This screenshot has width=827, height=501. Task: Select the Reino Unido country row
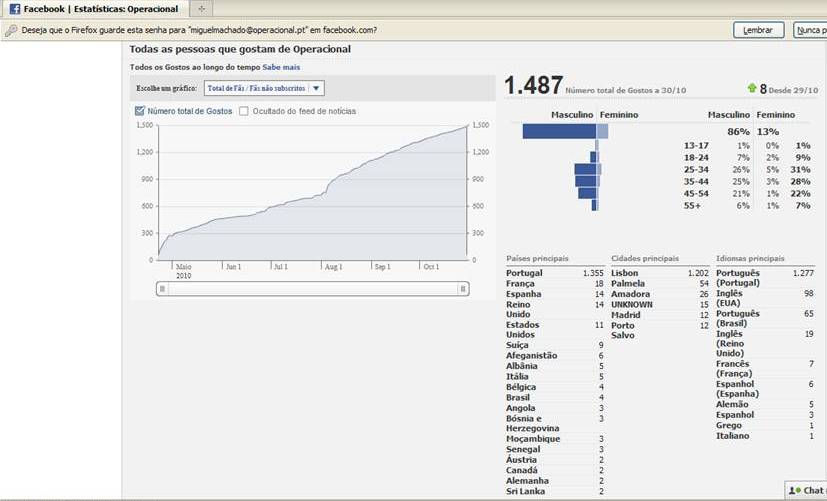554,310
